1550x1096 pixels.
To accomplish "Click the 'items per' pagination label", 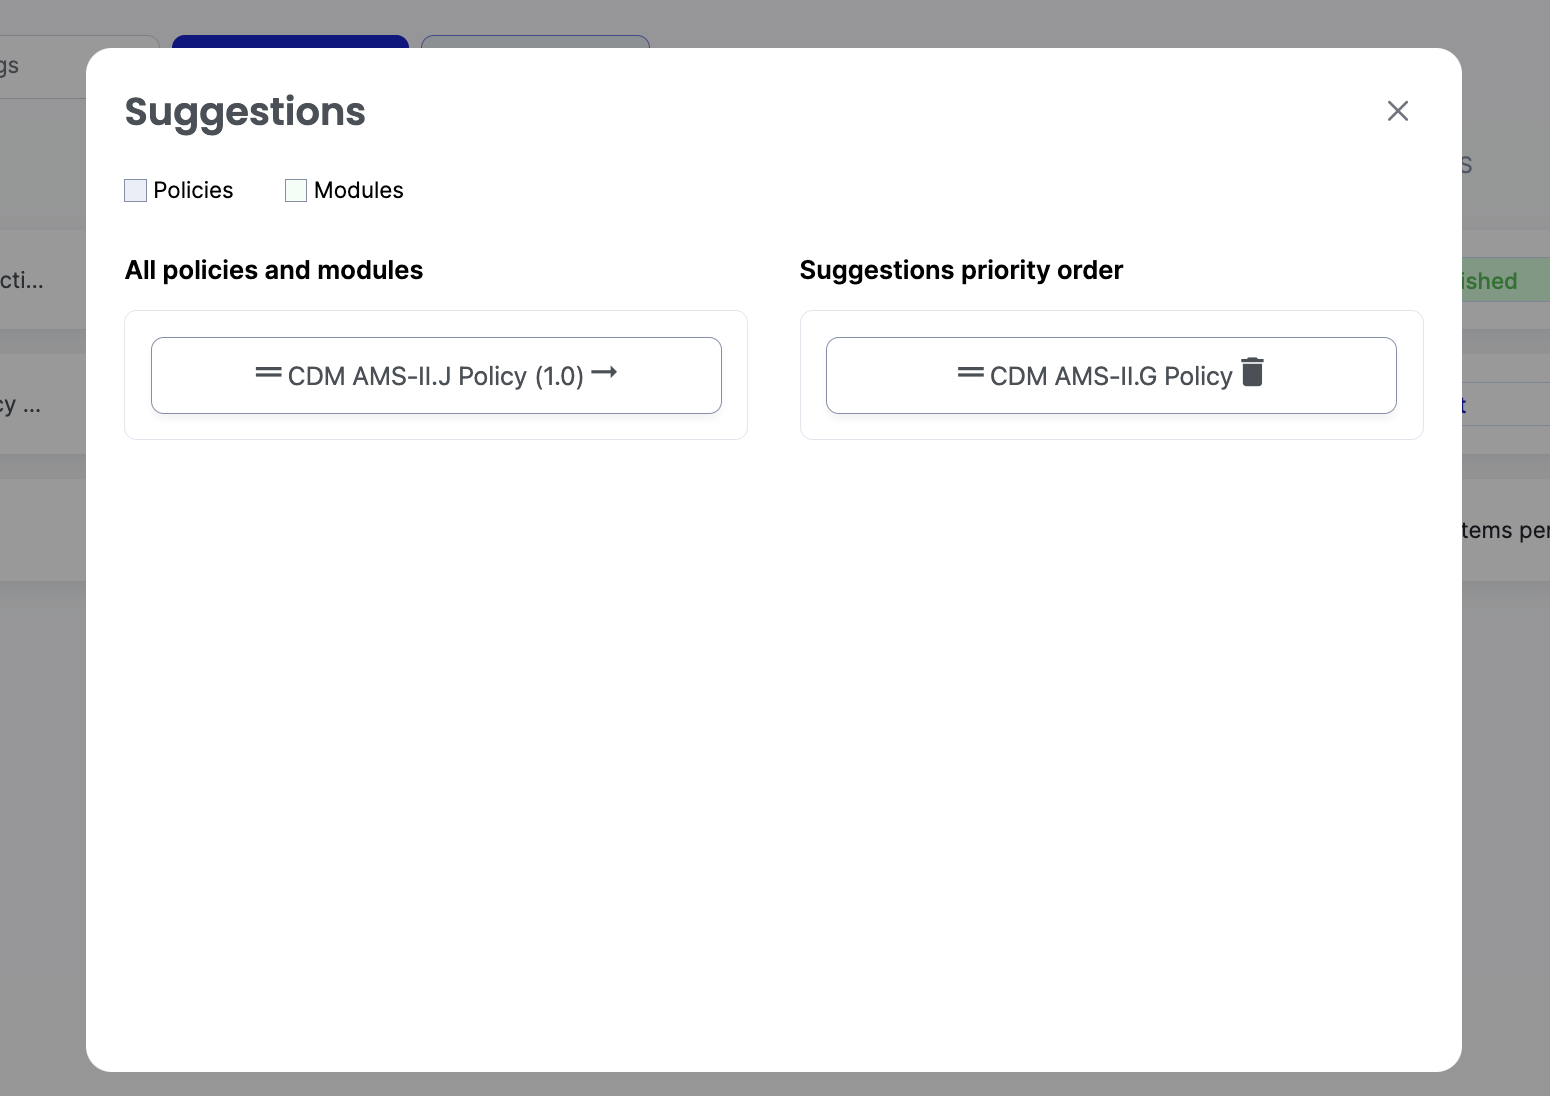I will (x=1505, y=530).
